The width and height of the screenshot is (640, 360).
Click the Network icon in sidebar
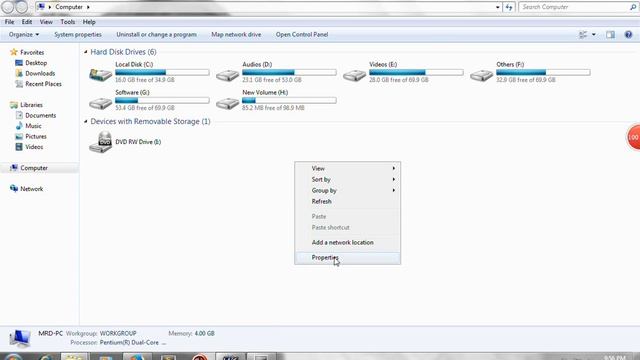point(14,189)
